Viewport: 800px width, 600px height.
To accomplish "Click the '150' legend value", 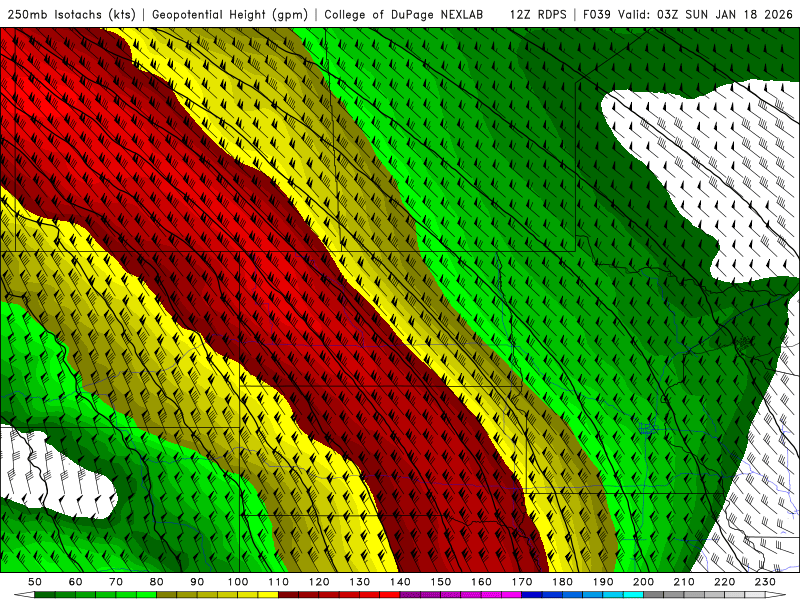I will (x=441, y=582).
